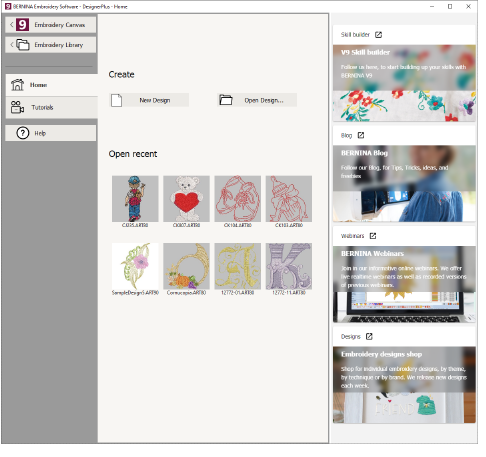Click the Blog external link icon
The image size is (486, 457).
361,135
